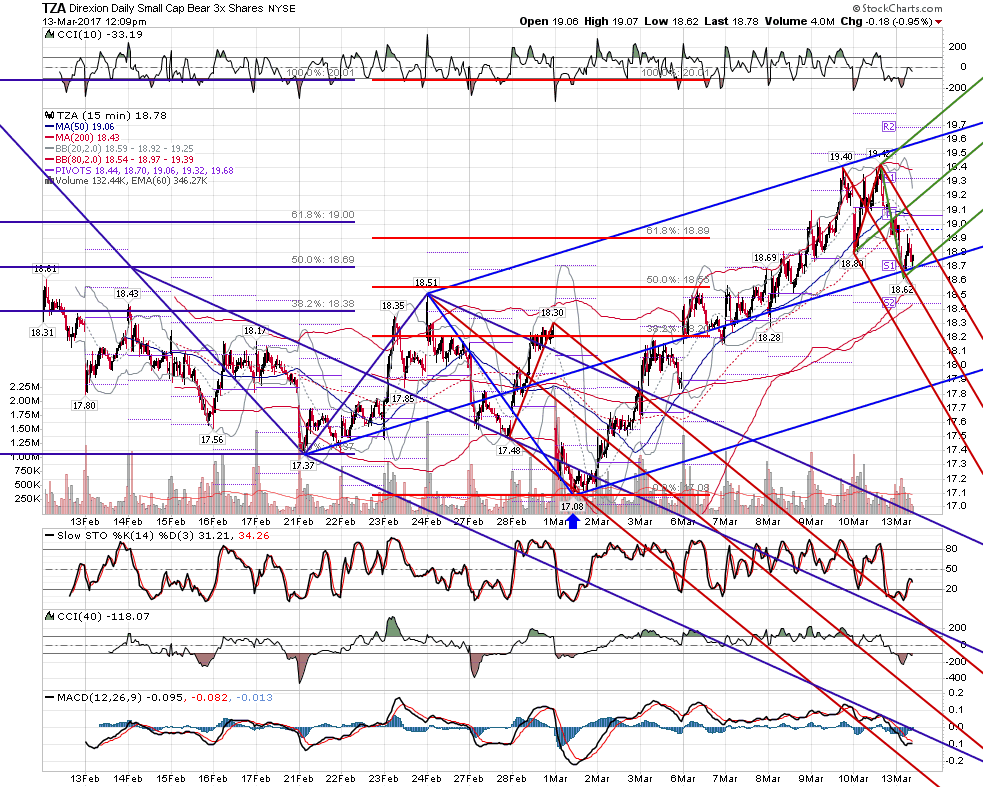Click the volume bars icon in legend
The width and height of the screenshot is (996, 793).
coord(50,181)
